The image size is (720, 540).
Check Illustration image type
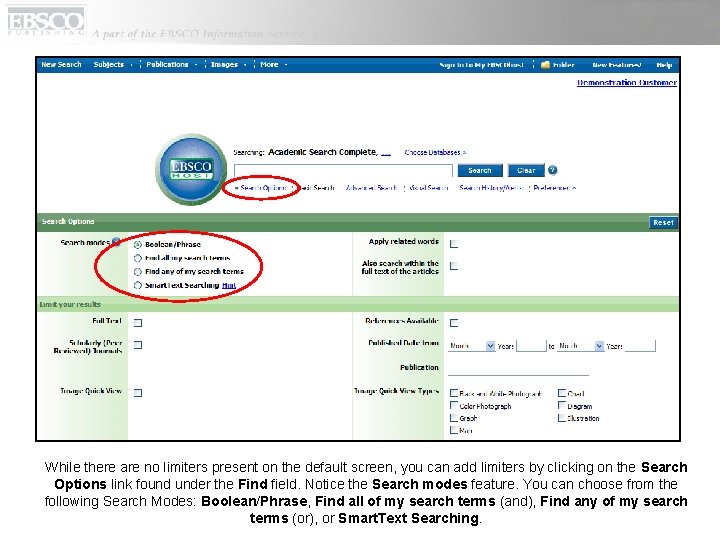(562, 418)
